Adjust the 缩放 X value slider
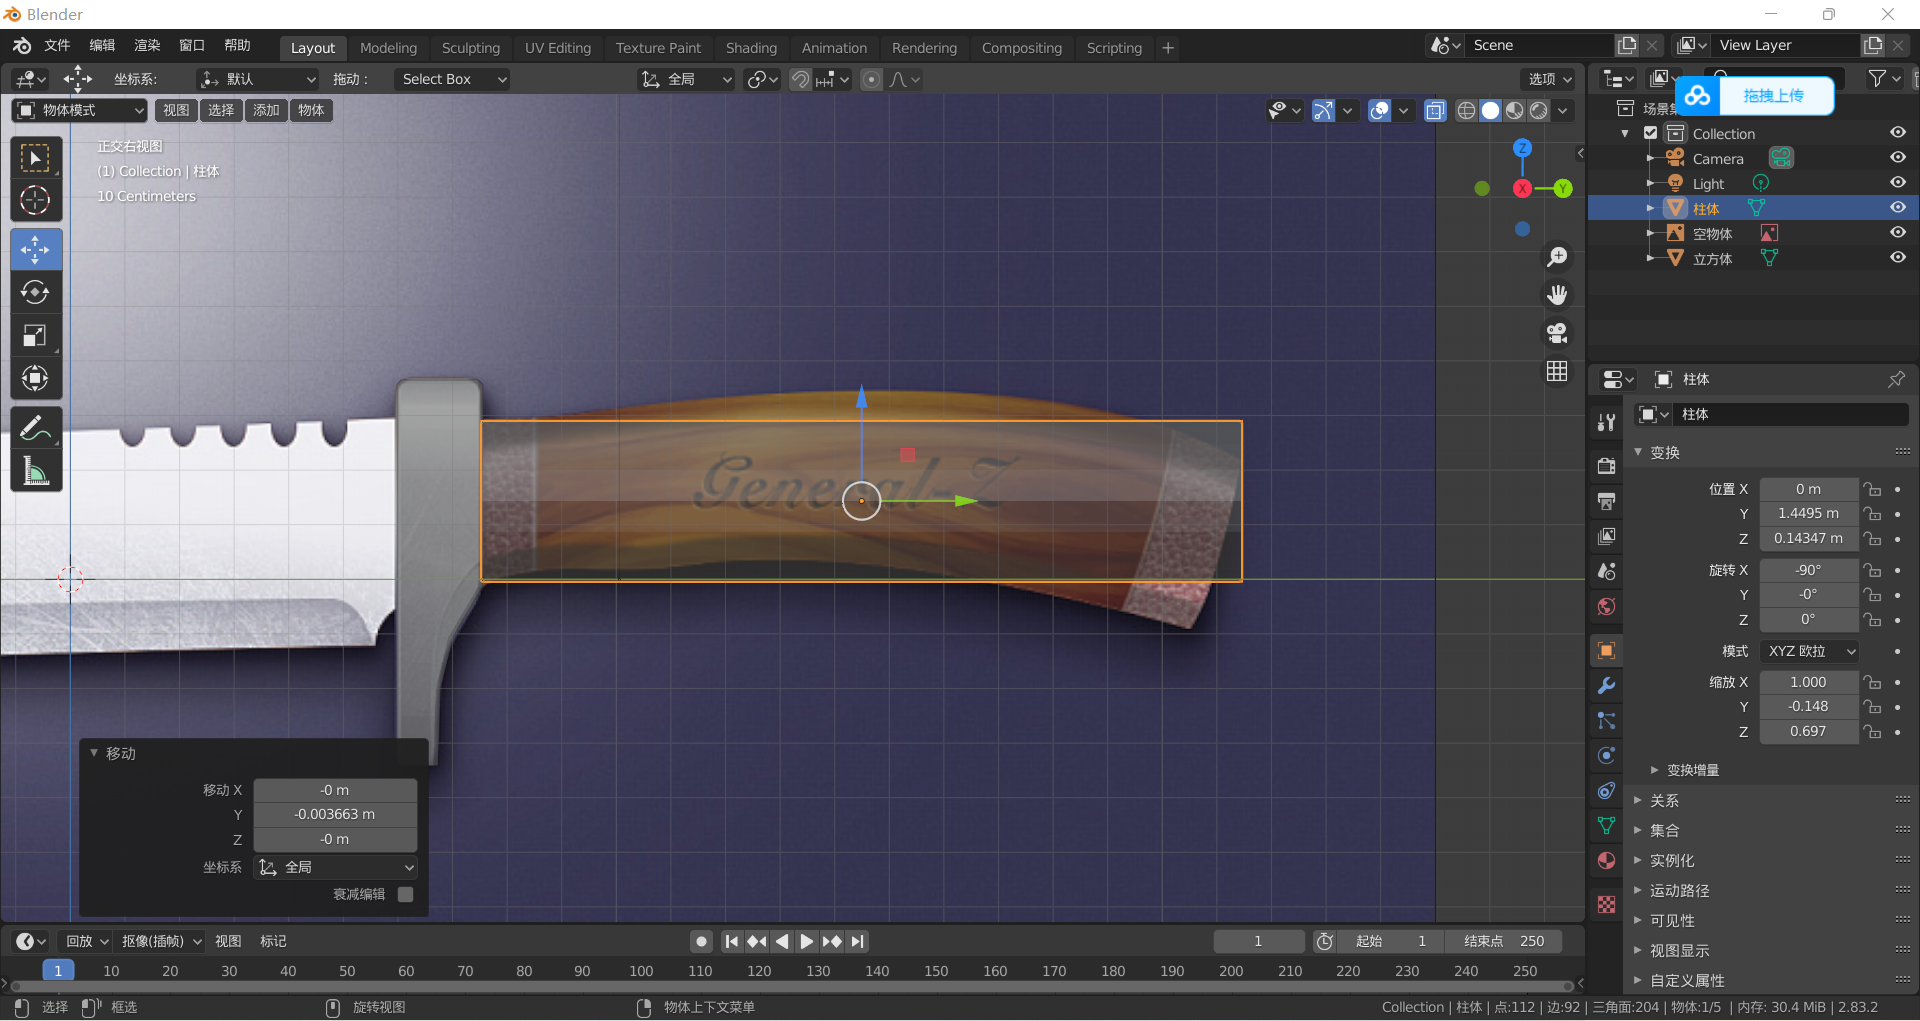 coord(1809,682)
